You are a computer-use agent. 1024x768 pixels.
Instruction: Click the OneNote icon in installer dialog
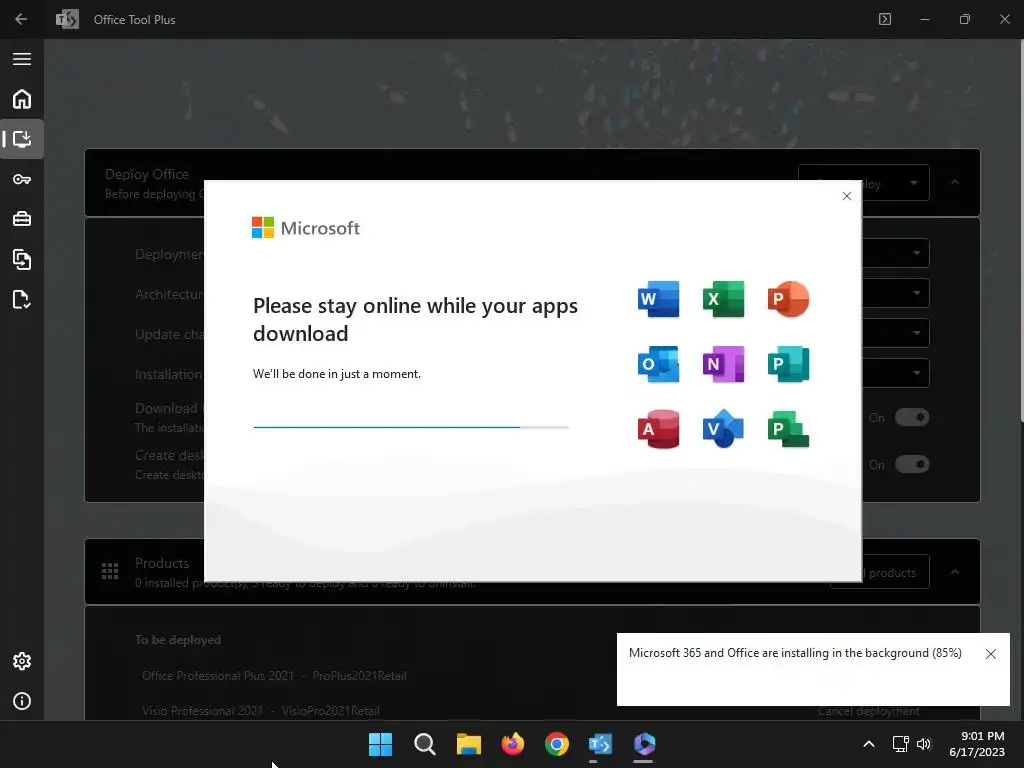723,364
